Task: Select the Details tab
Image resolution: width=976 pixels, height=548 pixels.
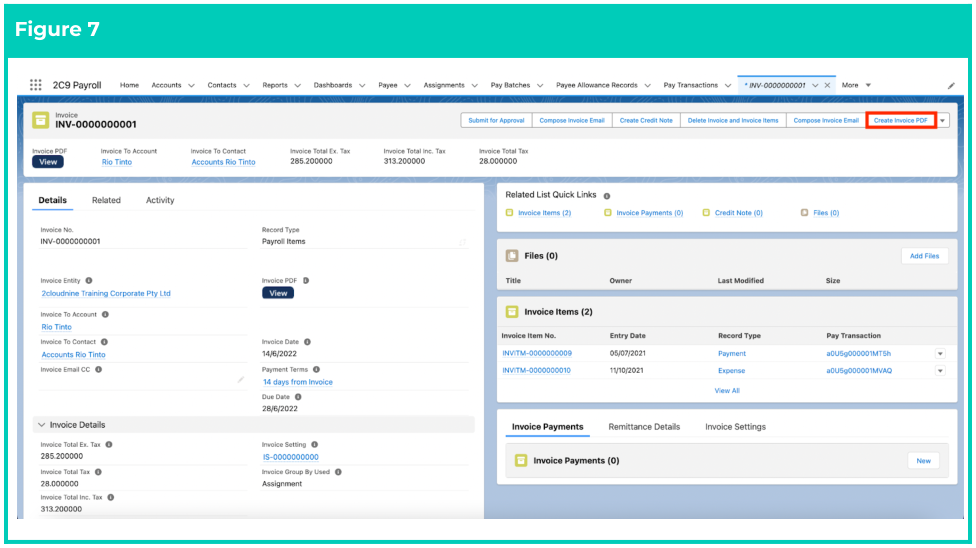Action: [x=52, y=201]
